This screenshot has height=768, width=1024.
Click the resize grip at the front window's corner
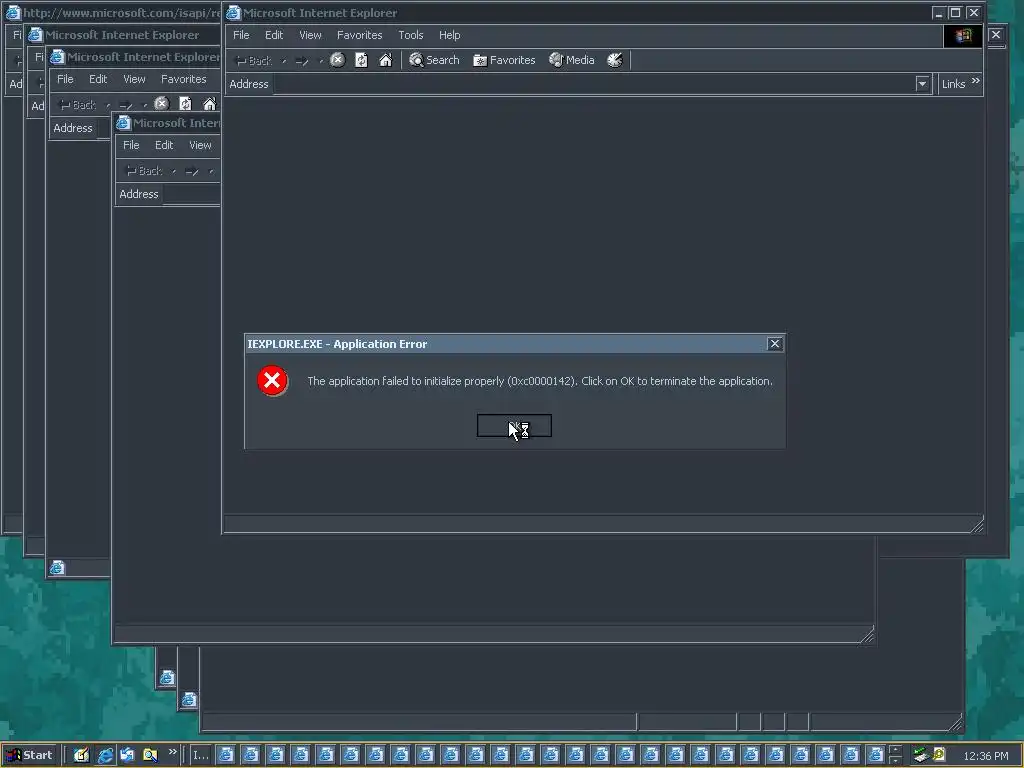[976, 525]
